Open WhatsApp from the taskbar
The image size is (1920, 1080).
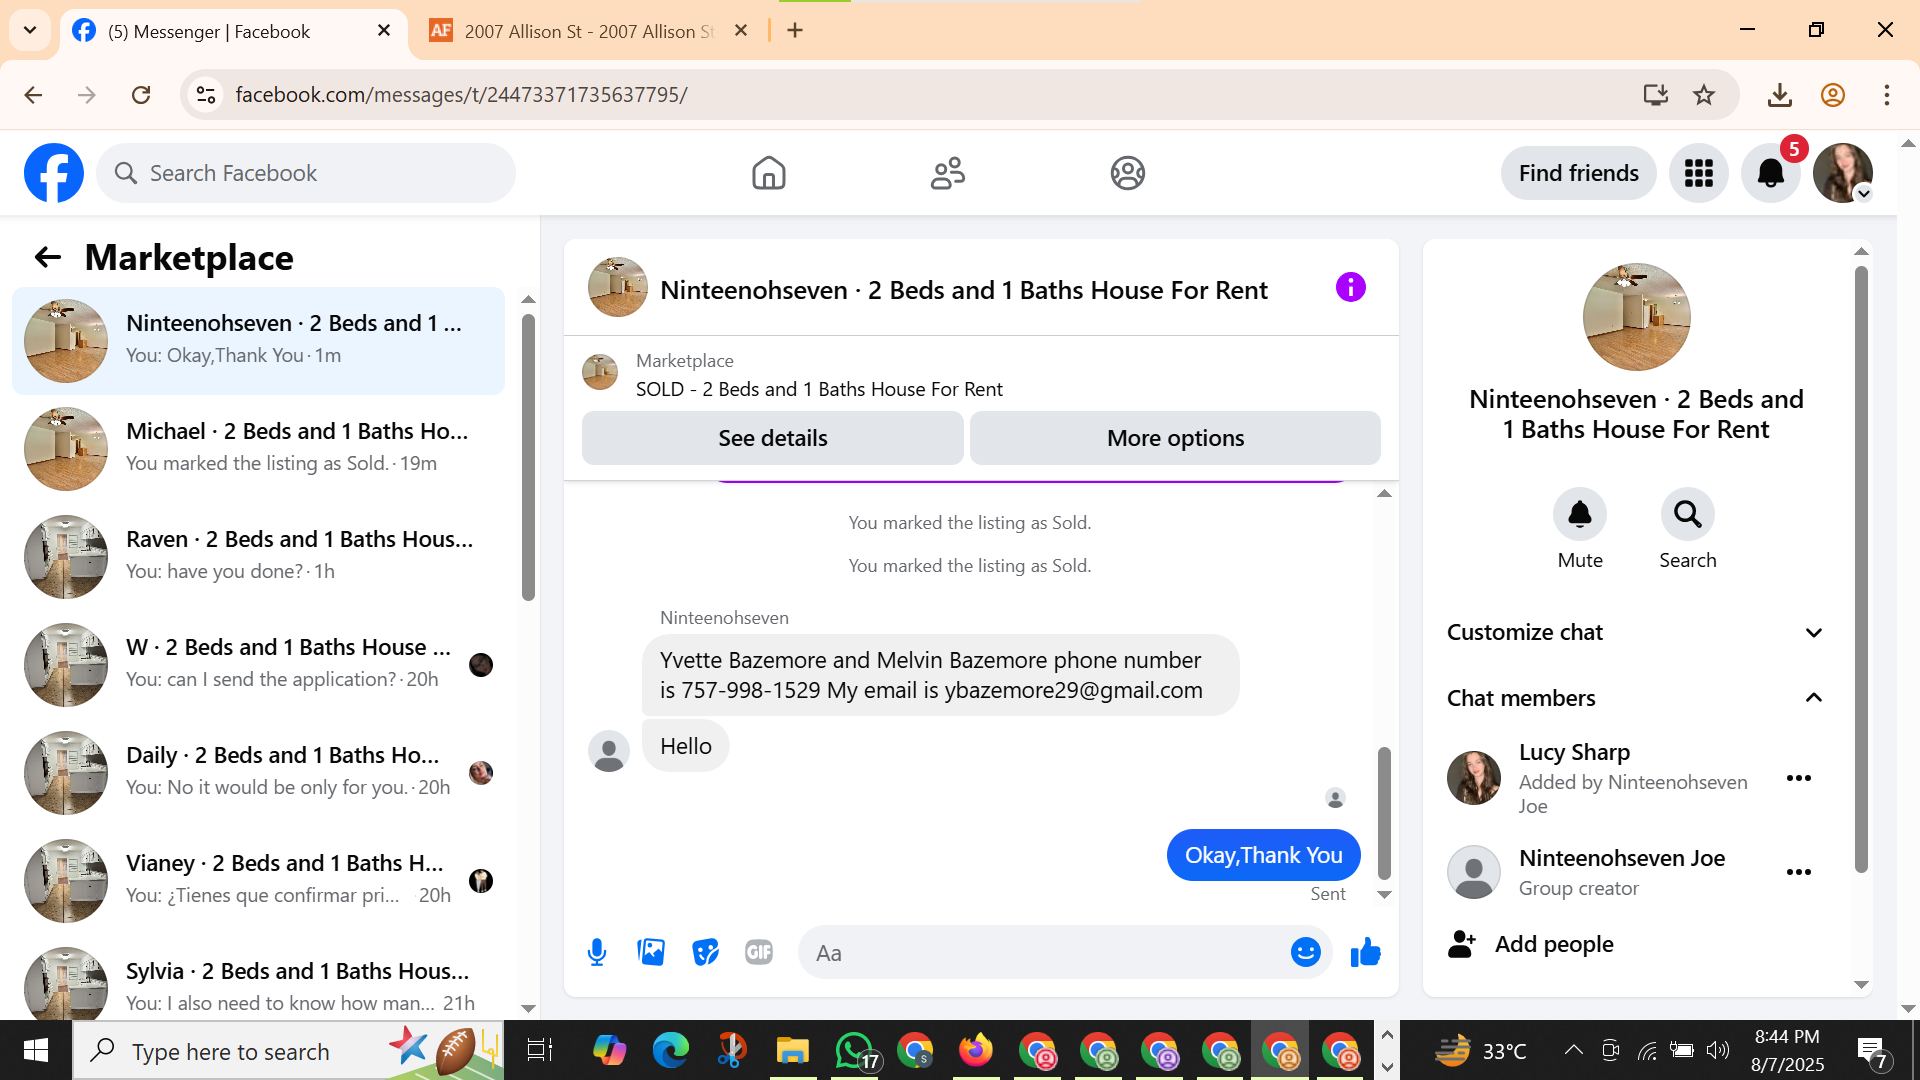coord(853,1050)
